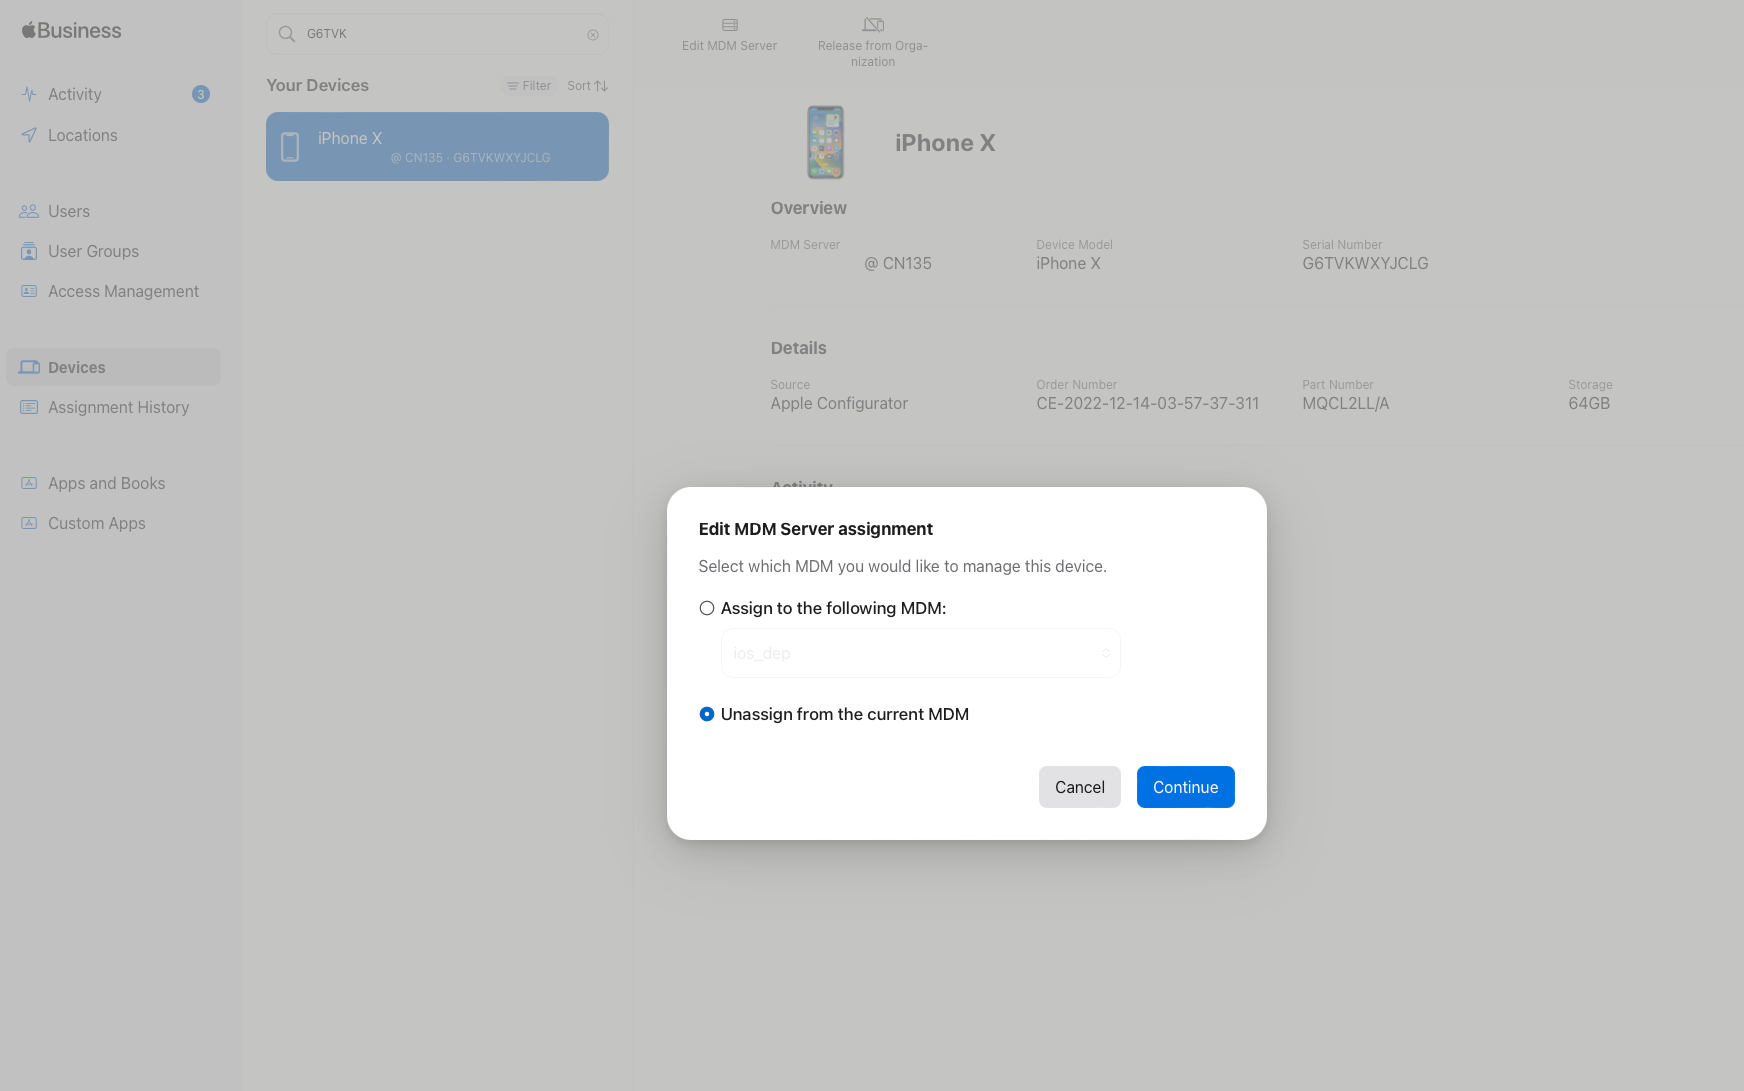This screenshot has height=1091, width=1744.
Task: Open the Sort options
Action: [x=587, y=86]
